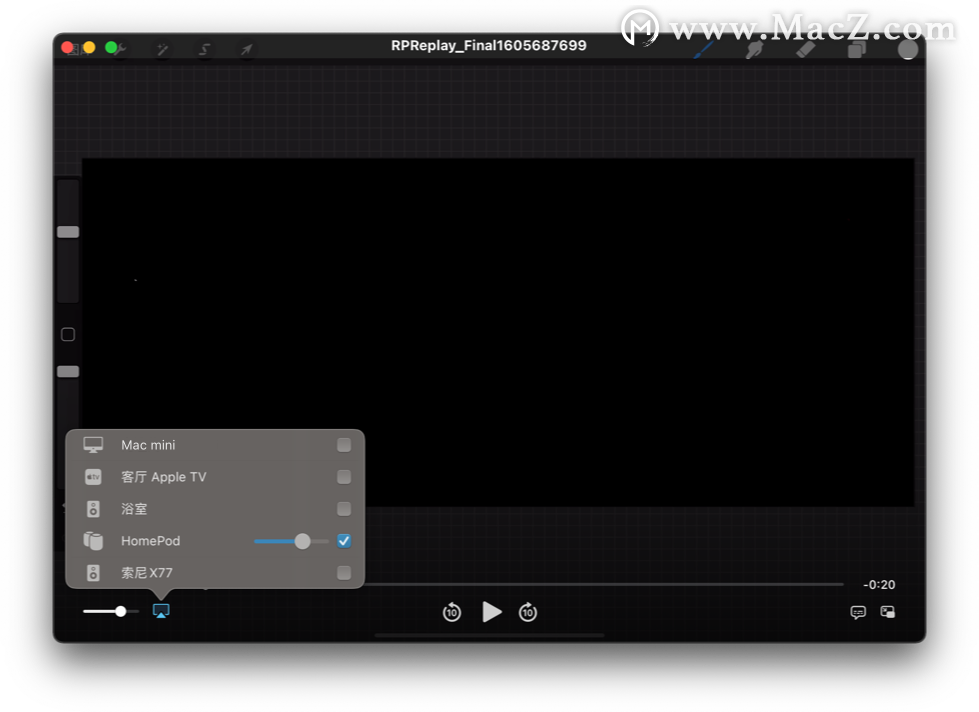Select Mac mini display icon

click(x=93, y=445)
